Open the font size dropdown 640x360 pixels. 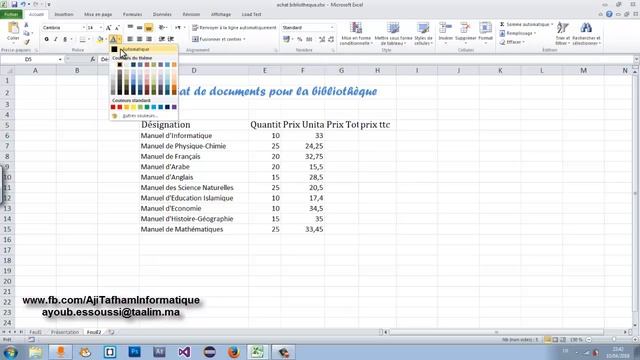point(101,28)
